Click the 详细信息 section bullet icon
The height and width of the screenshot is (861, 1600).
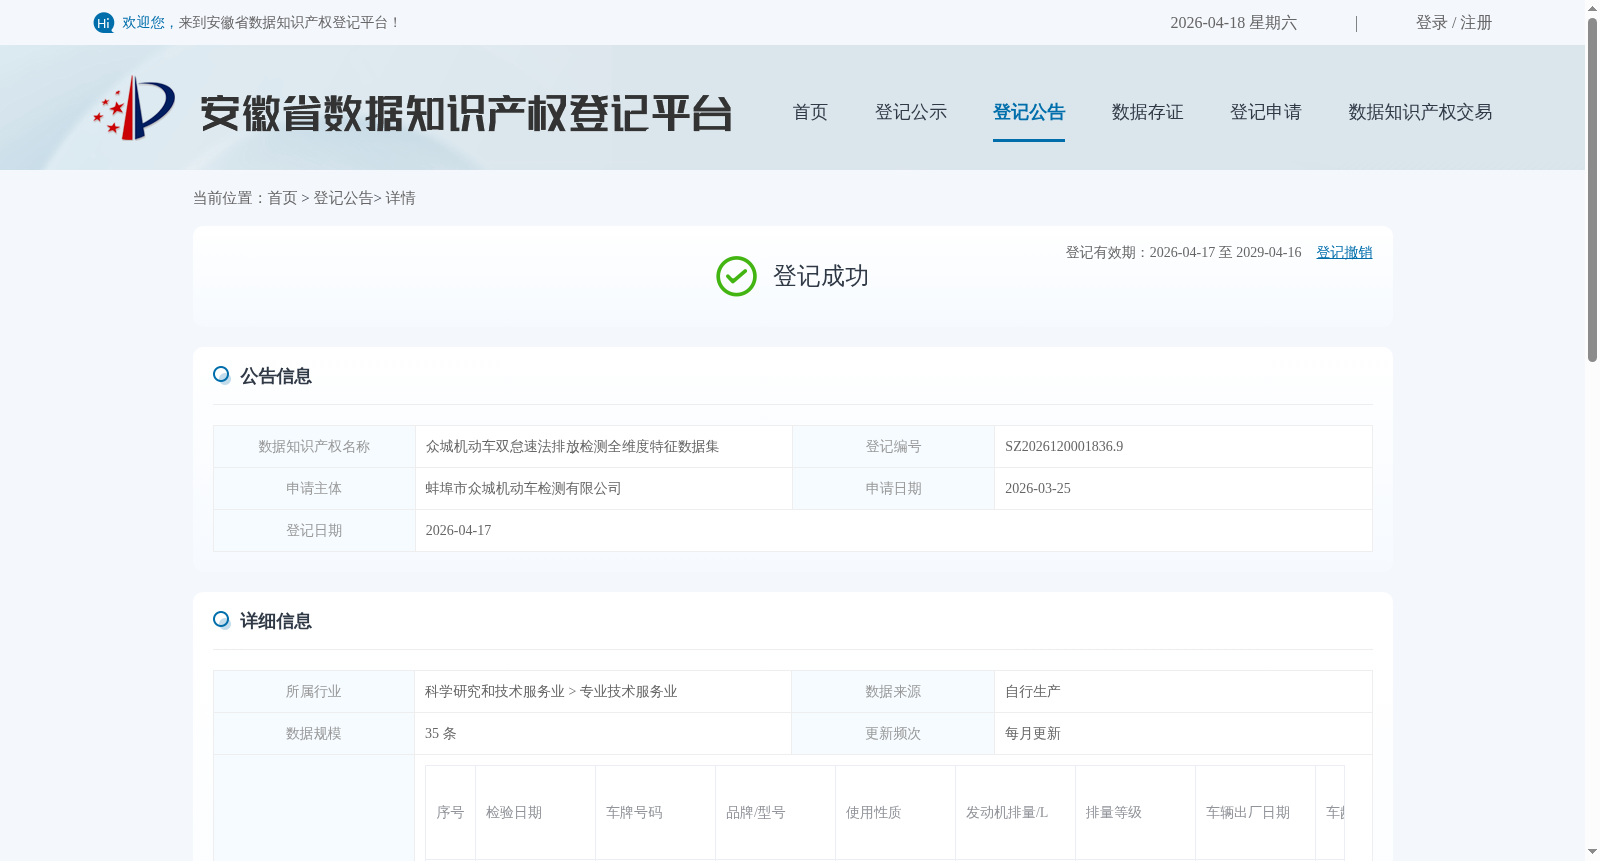pyautogui.click(x=222, y=620)
